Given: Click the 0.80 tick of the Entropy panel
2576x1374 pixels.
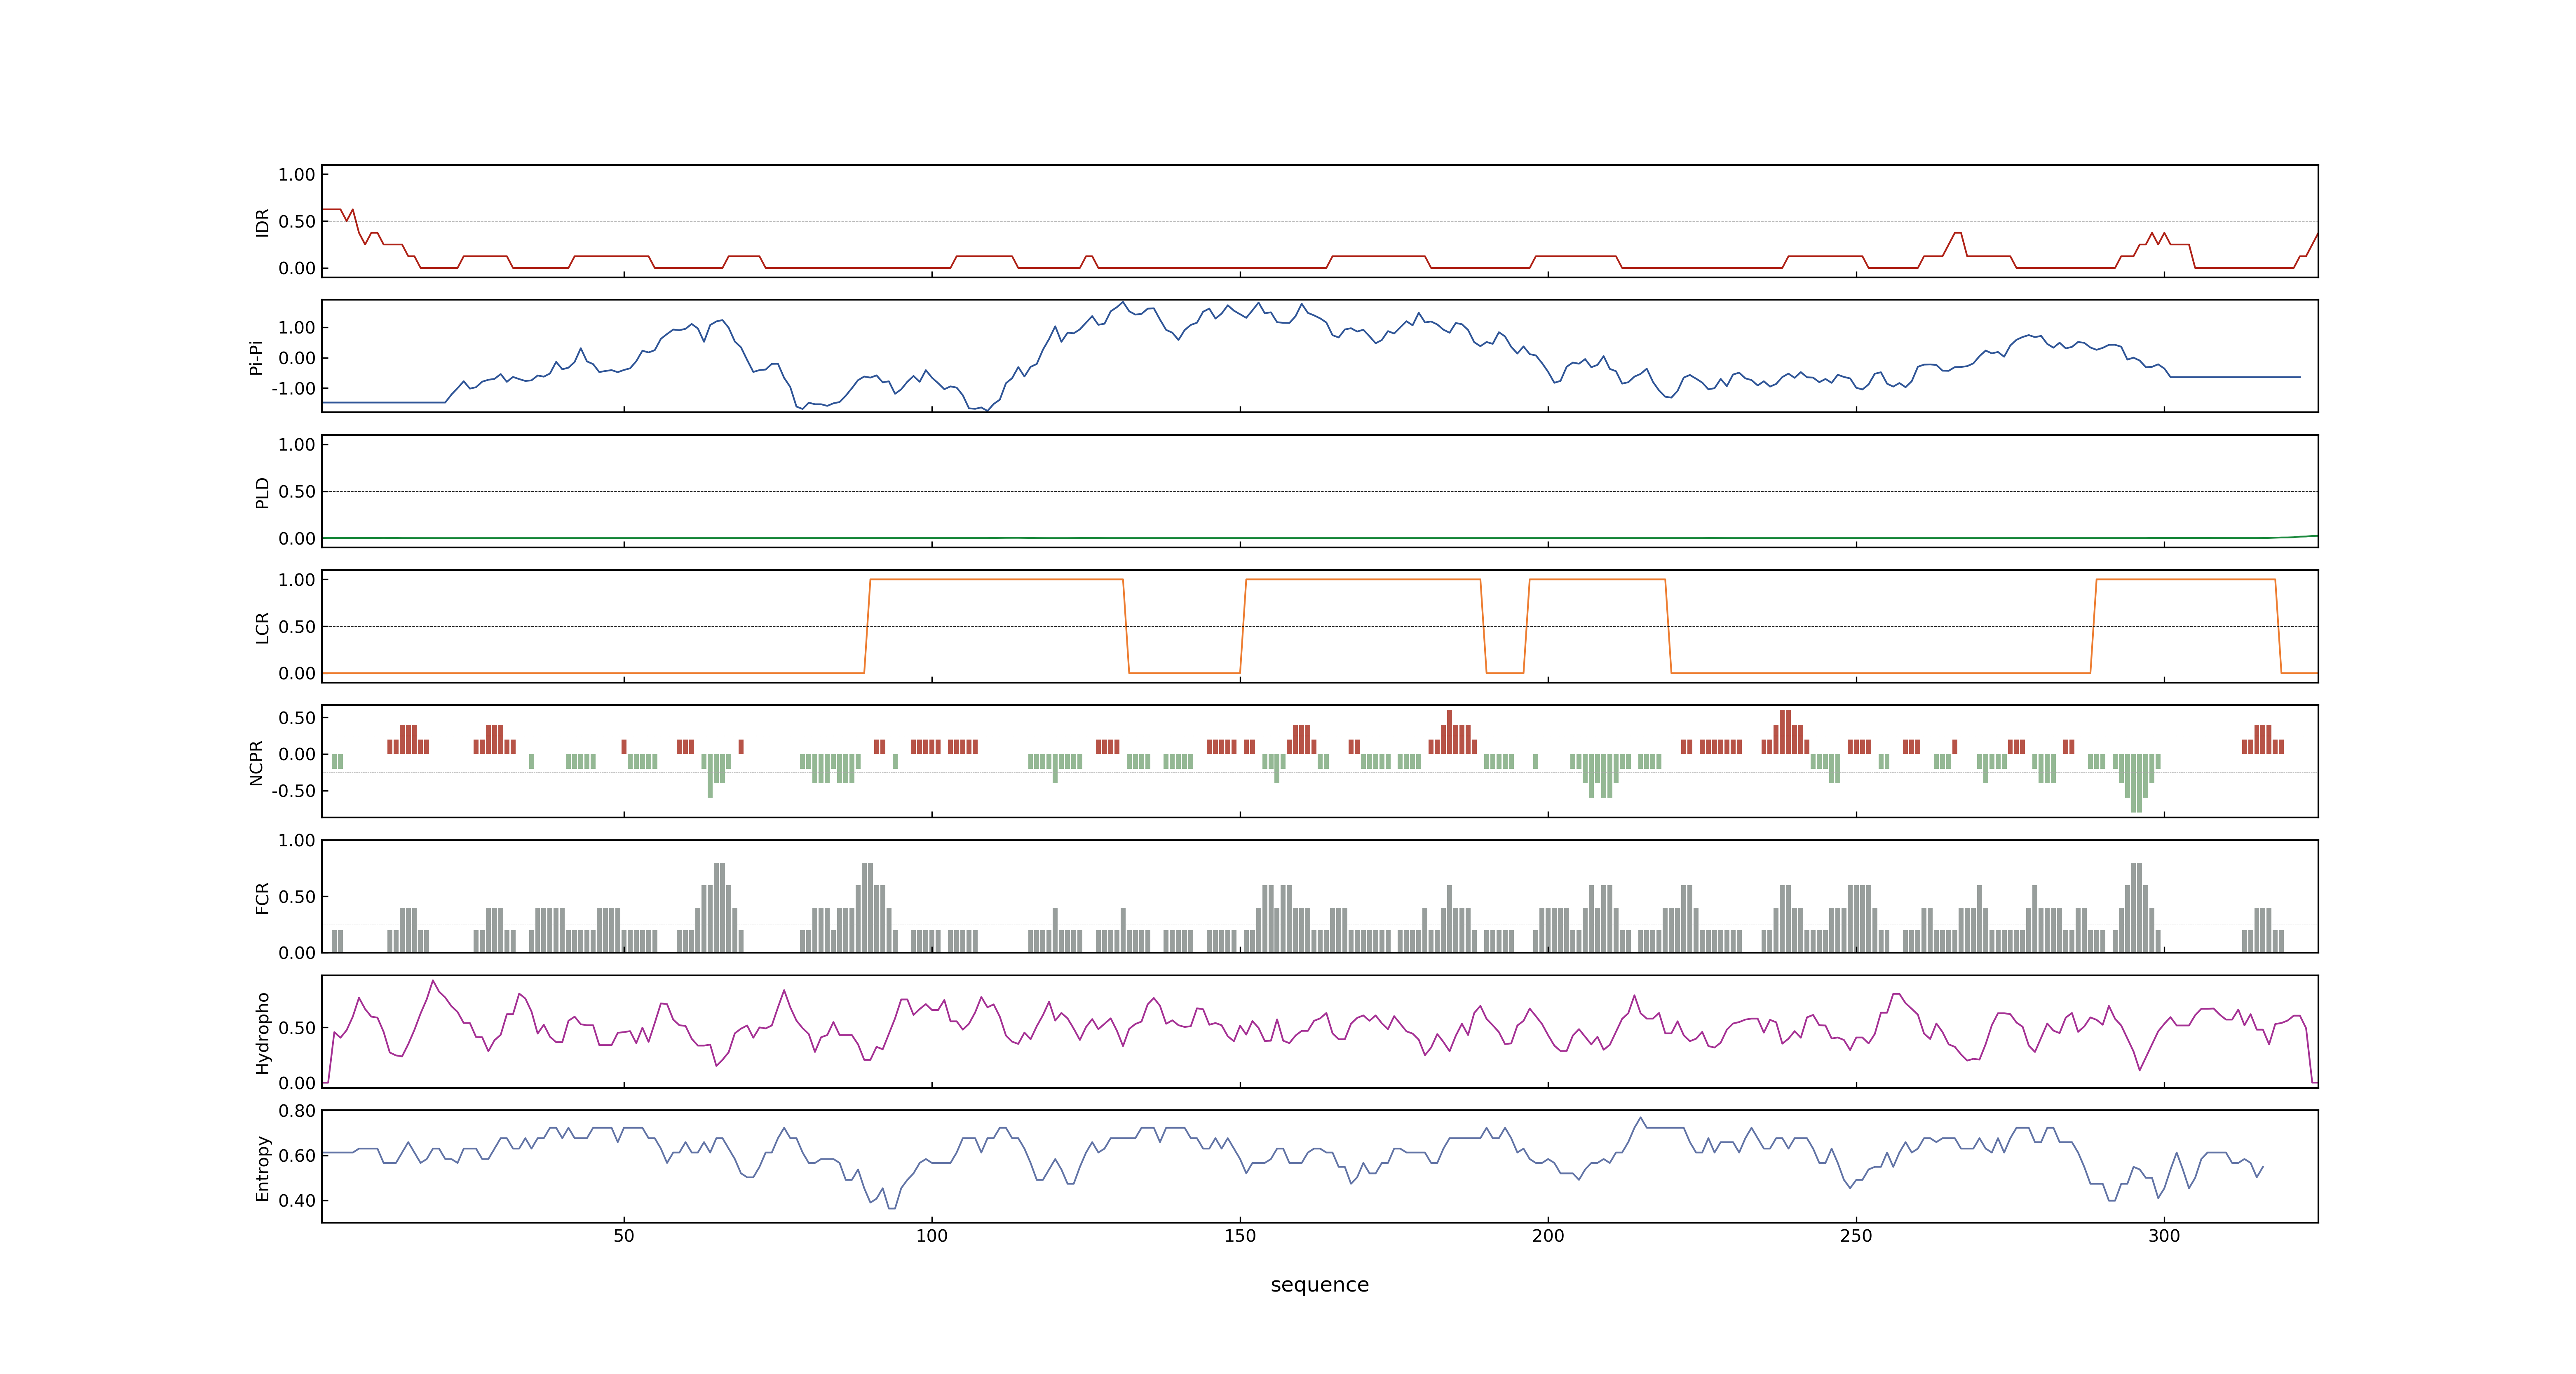Looking at the screenshot, I should point(297,1111).
